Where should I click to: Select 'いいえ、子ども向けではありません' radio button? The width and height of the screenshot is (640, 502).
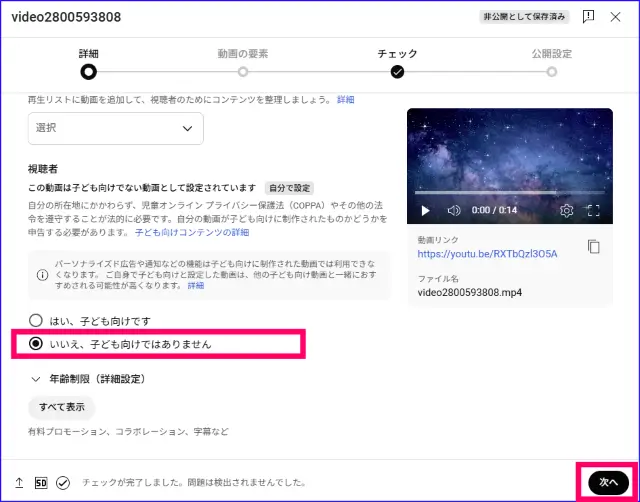point(37,344)
